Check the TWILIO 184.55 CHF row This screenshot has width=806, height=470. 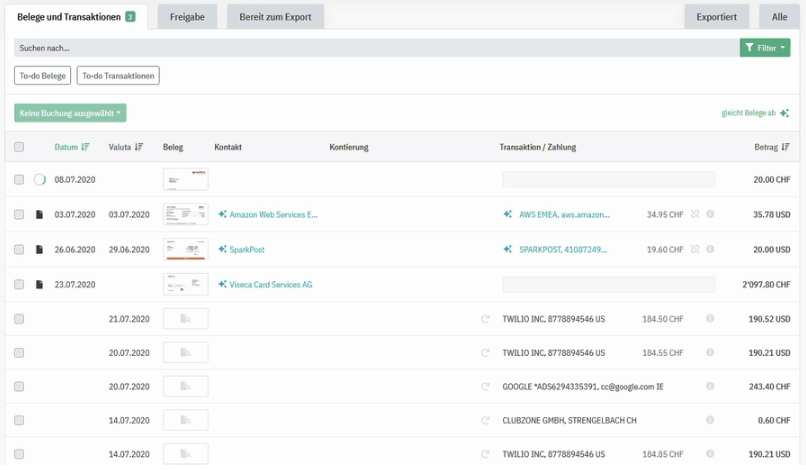19,353
